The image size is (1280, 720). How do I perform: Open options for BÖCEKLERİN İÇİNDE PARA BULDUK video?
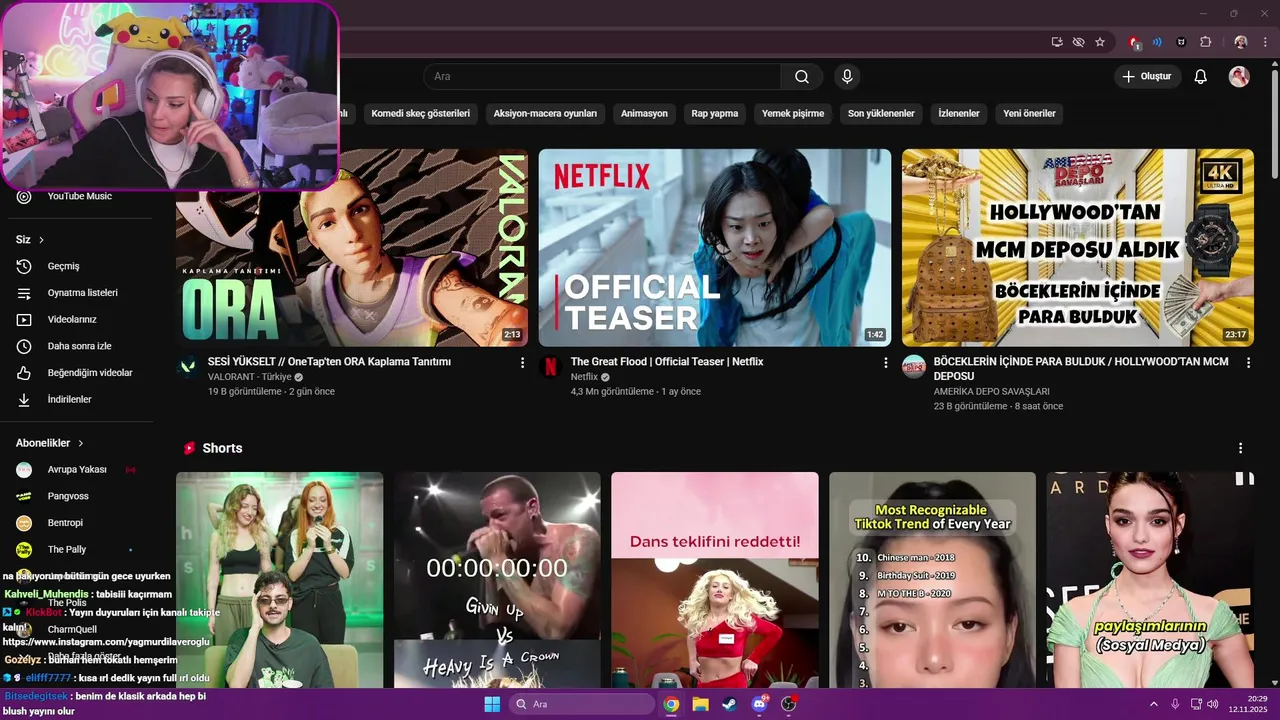point(1248,363)
